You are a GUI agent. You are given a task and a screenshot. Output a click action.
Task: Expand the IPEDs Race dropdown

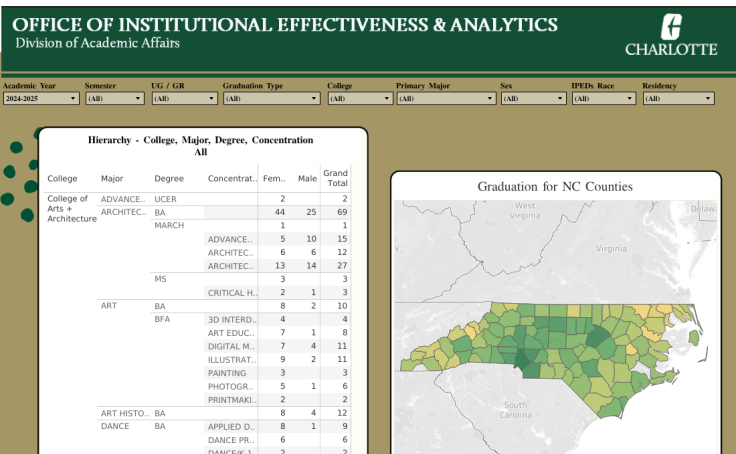(x=602, y=99)
